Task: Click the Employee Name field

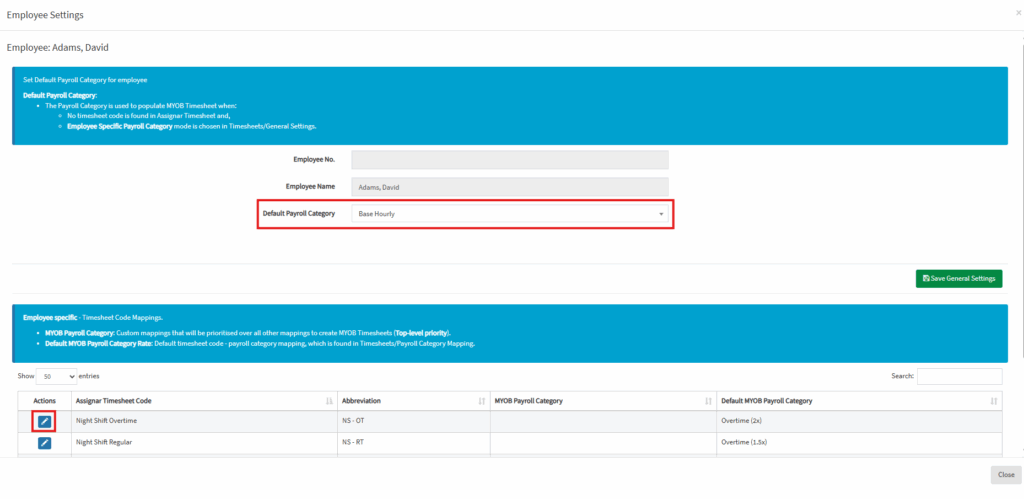Action: pyautogui.click(x=510, y=187)
